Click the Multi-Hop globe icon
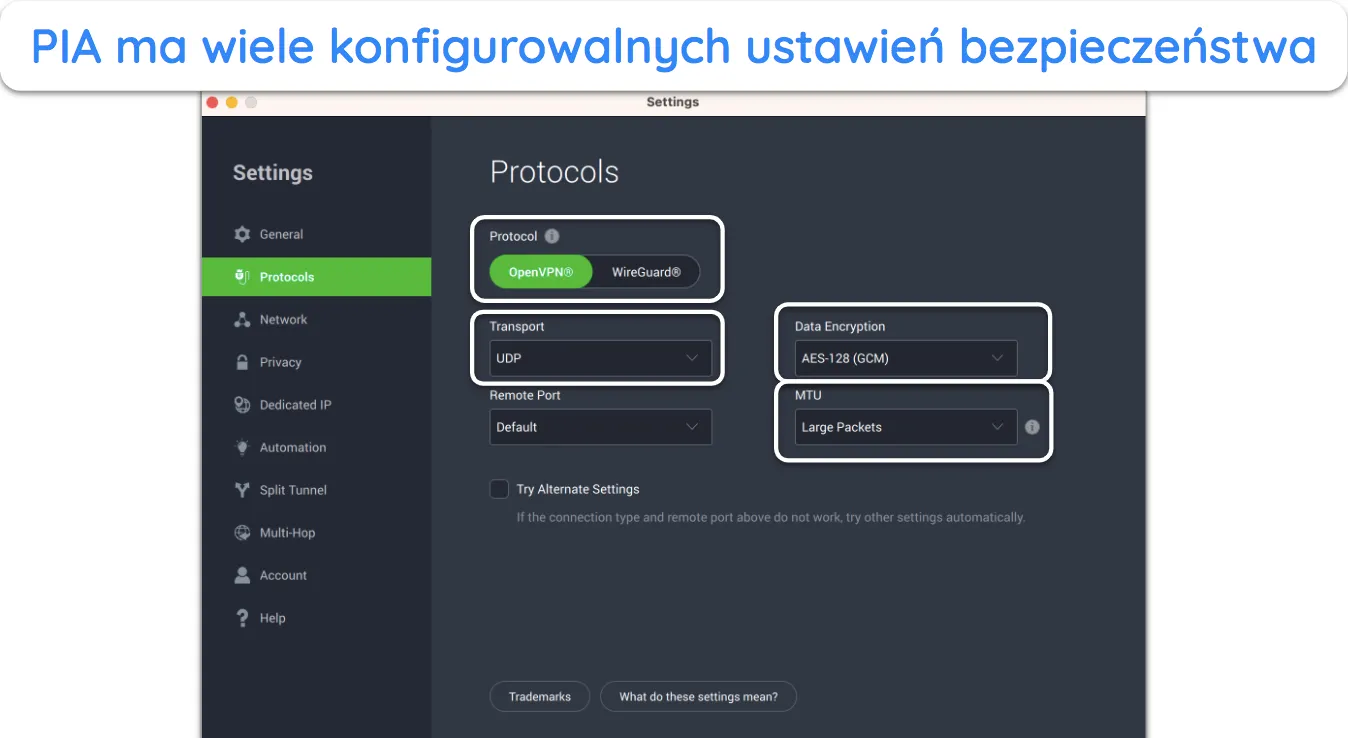Image resolution: width=1348 pixels, height=738 pixels. coord(242,533)
